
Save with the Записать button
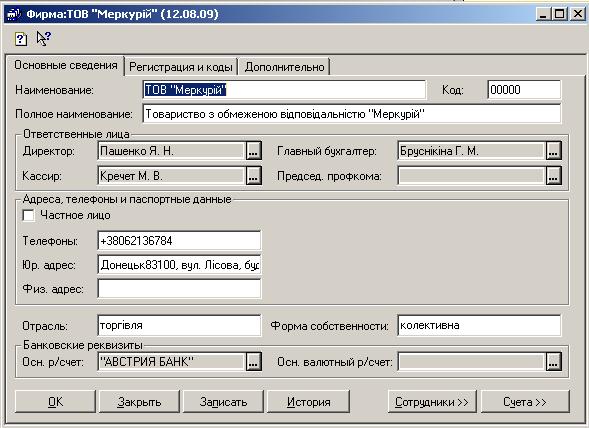click(223, 402)
